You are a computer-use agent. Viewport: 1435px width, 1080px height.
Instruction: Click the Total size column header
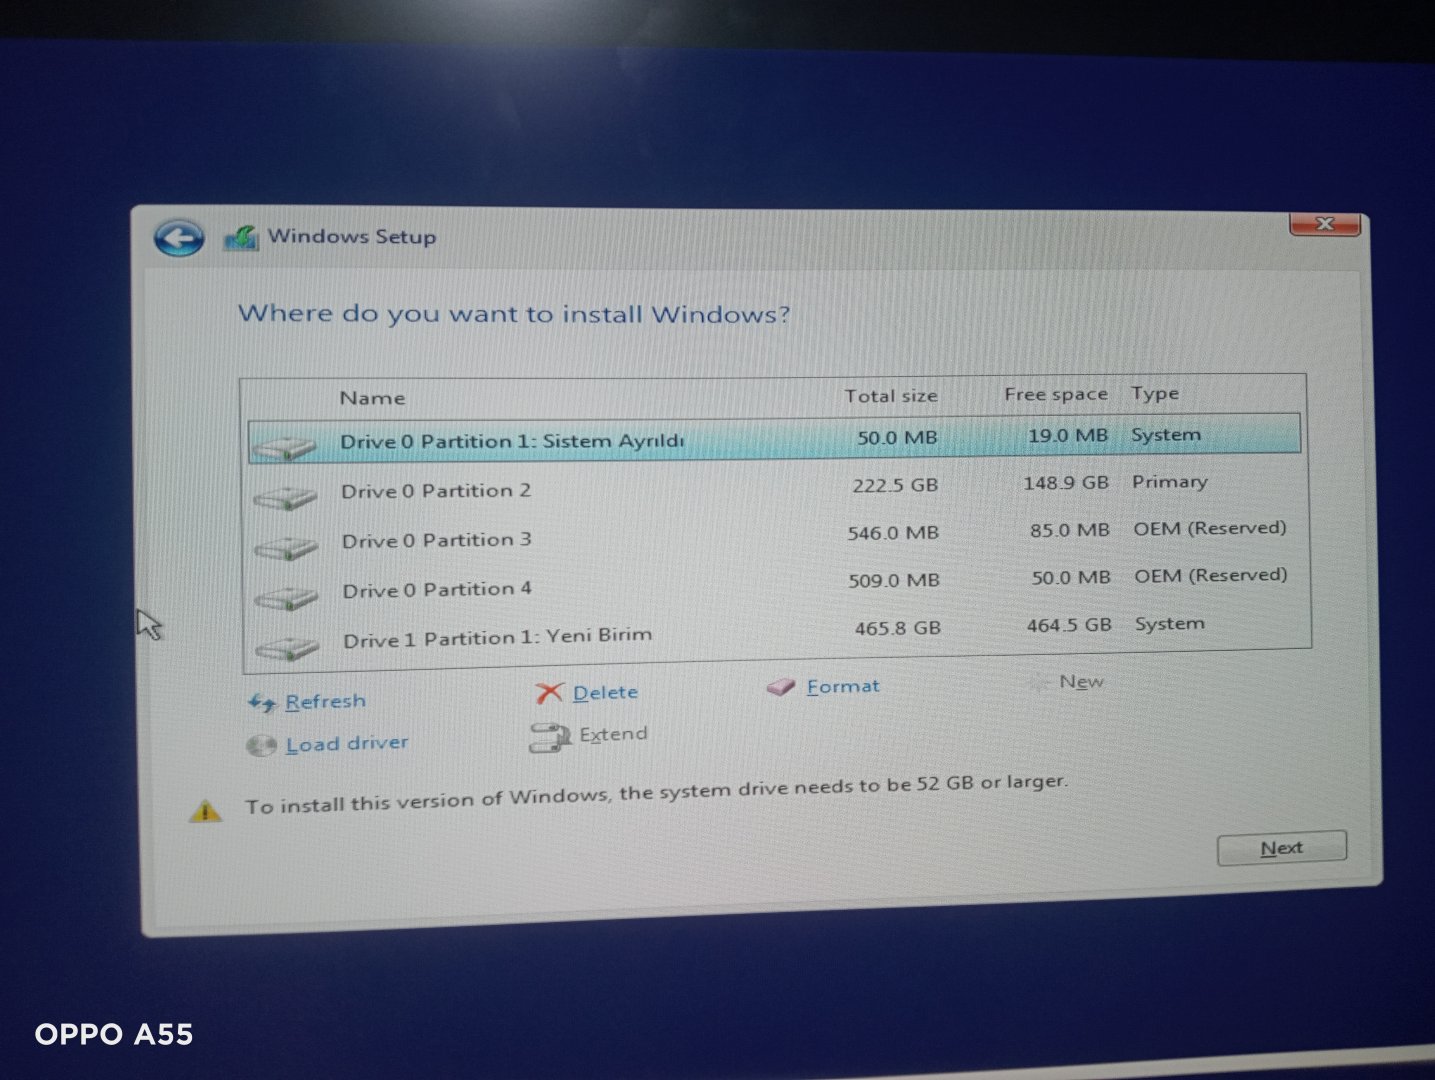[891, 396]
